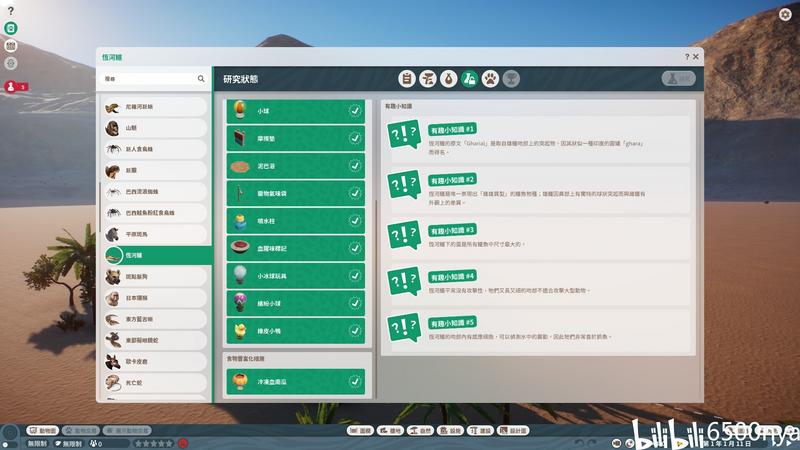Click the 研究狀態 panel heading

240,79
